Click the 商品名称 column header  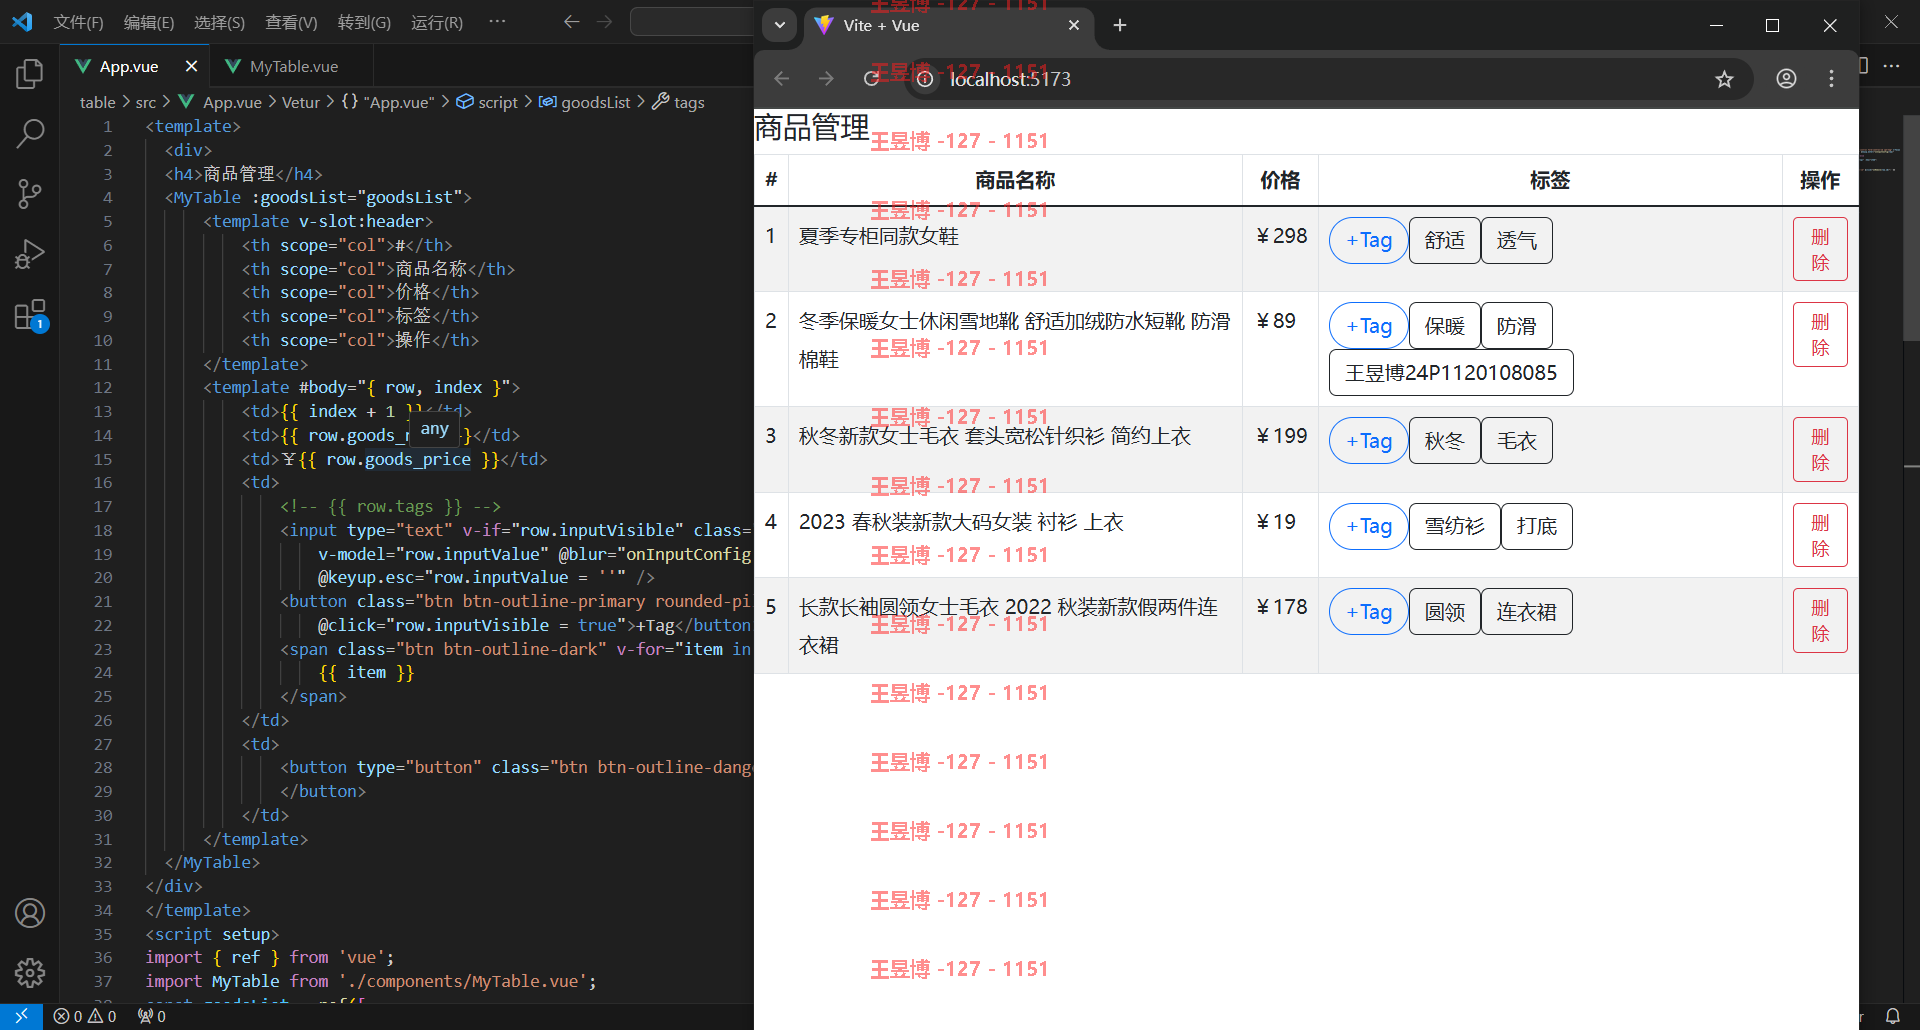(1015, 180)
